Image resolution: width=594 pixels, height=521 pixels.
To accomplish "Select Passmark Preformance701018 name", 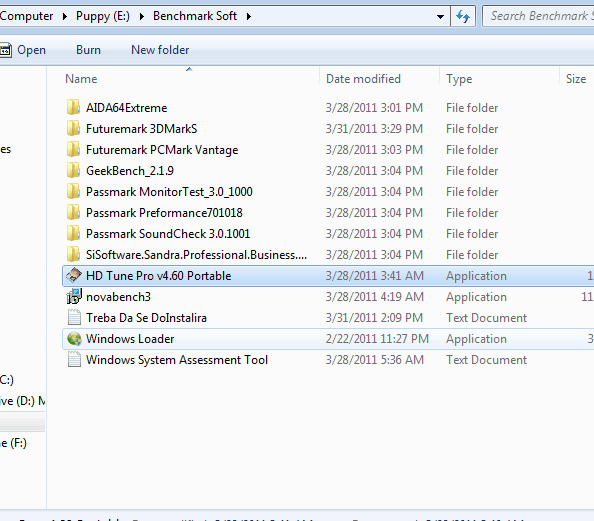I will coord(164,213).
